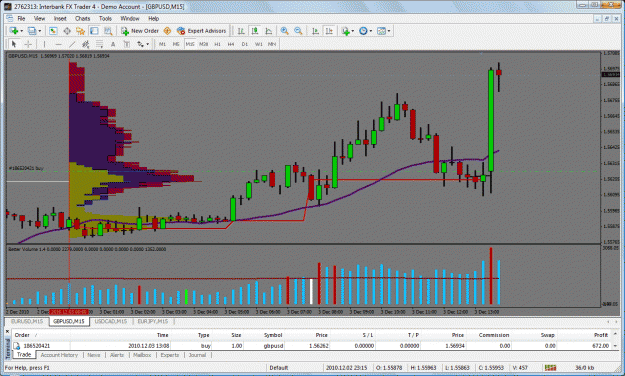
Task: Switch chart to line chart style
Action: (269, 31)
